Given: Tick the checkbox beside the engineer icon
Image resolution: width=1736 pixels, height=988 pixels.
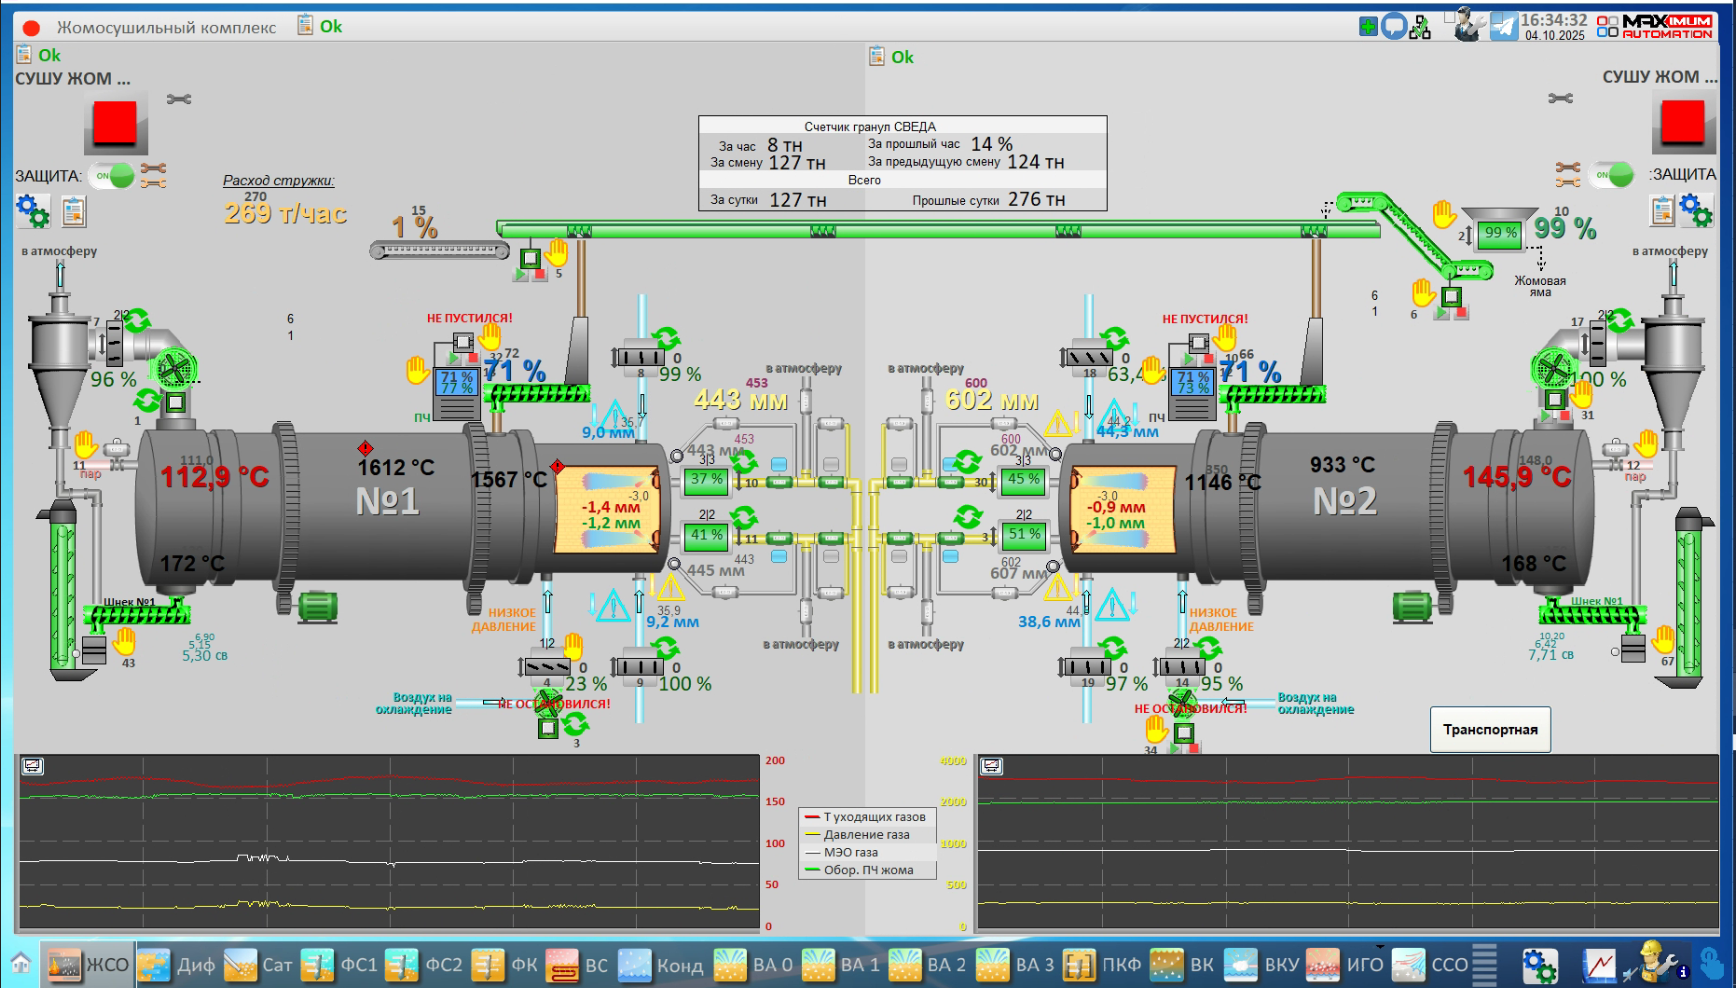Looking at the screenshot, I should 1449,17.
